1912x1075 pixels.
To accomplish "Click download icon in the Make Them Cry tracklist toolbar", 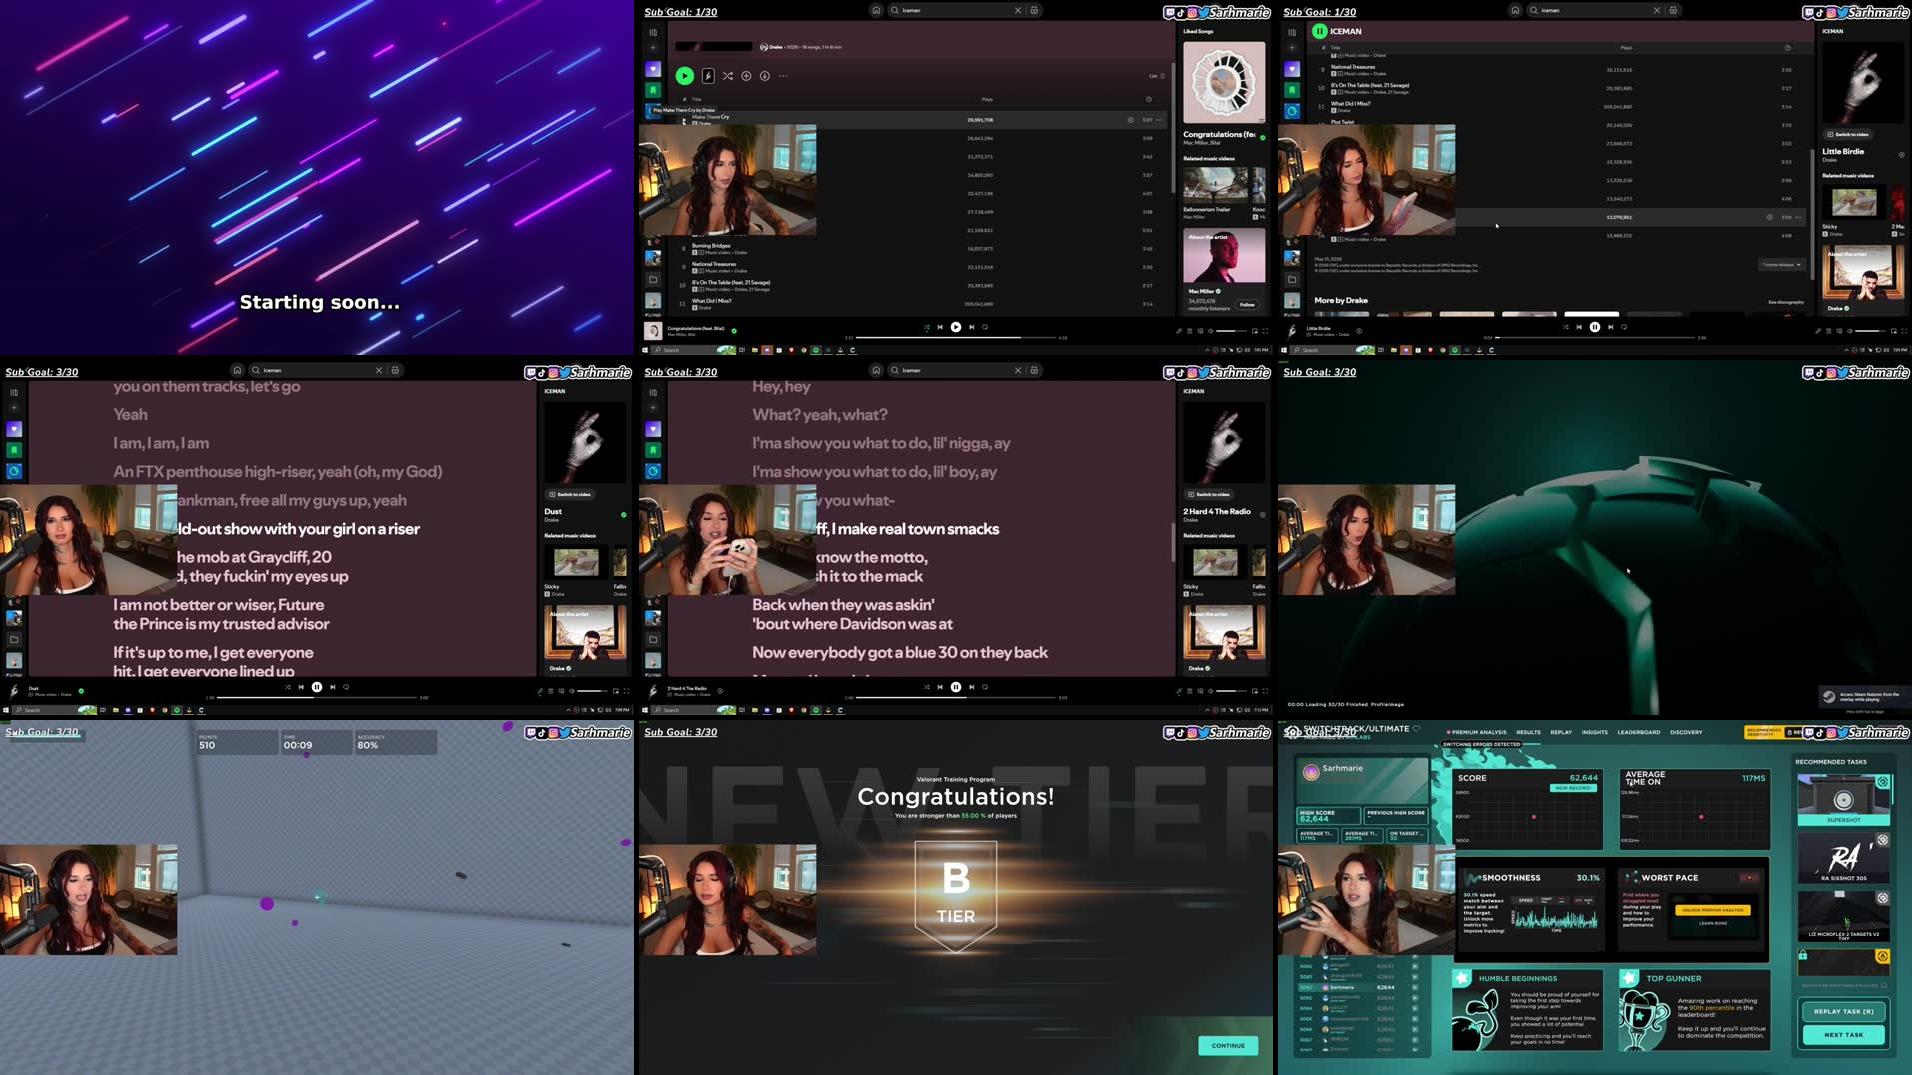I will [765, 76].
